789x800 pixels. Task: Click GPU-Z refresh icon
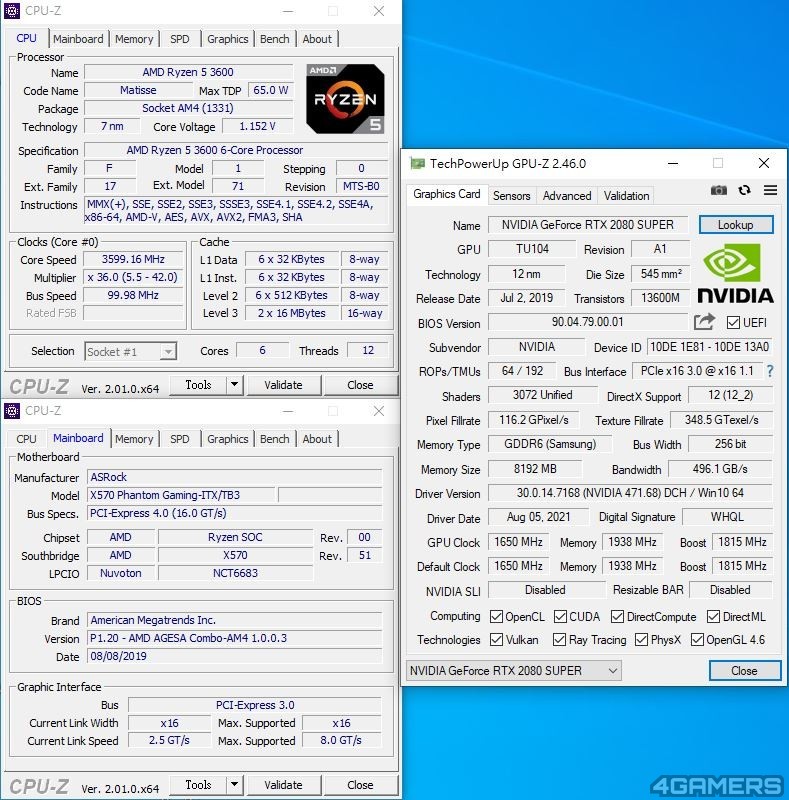click(x=745, y=190)
